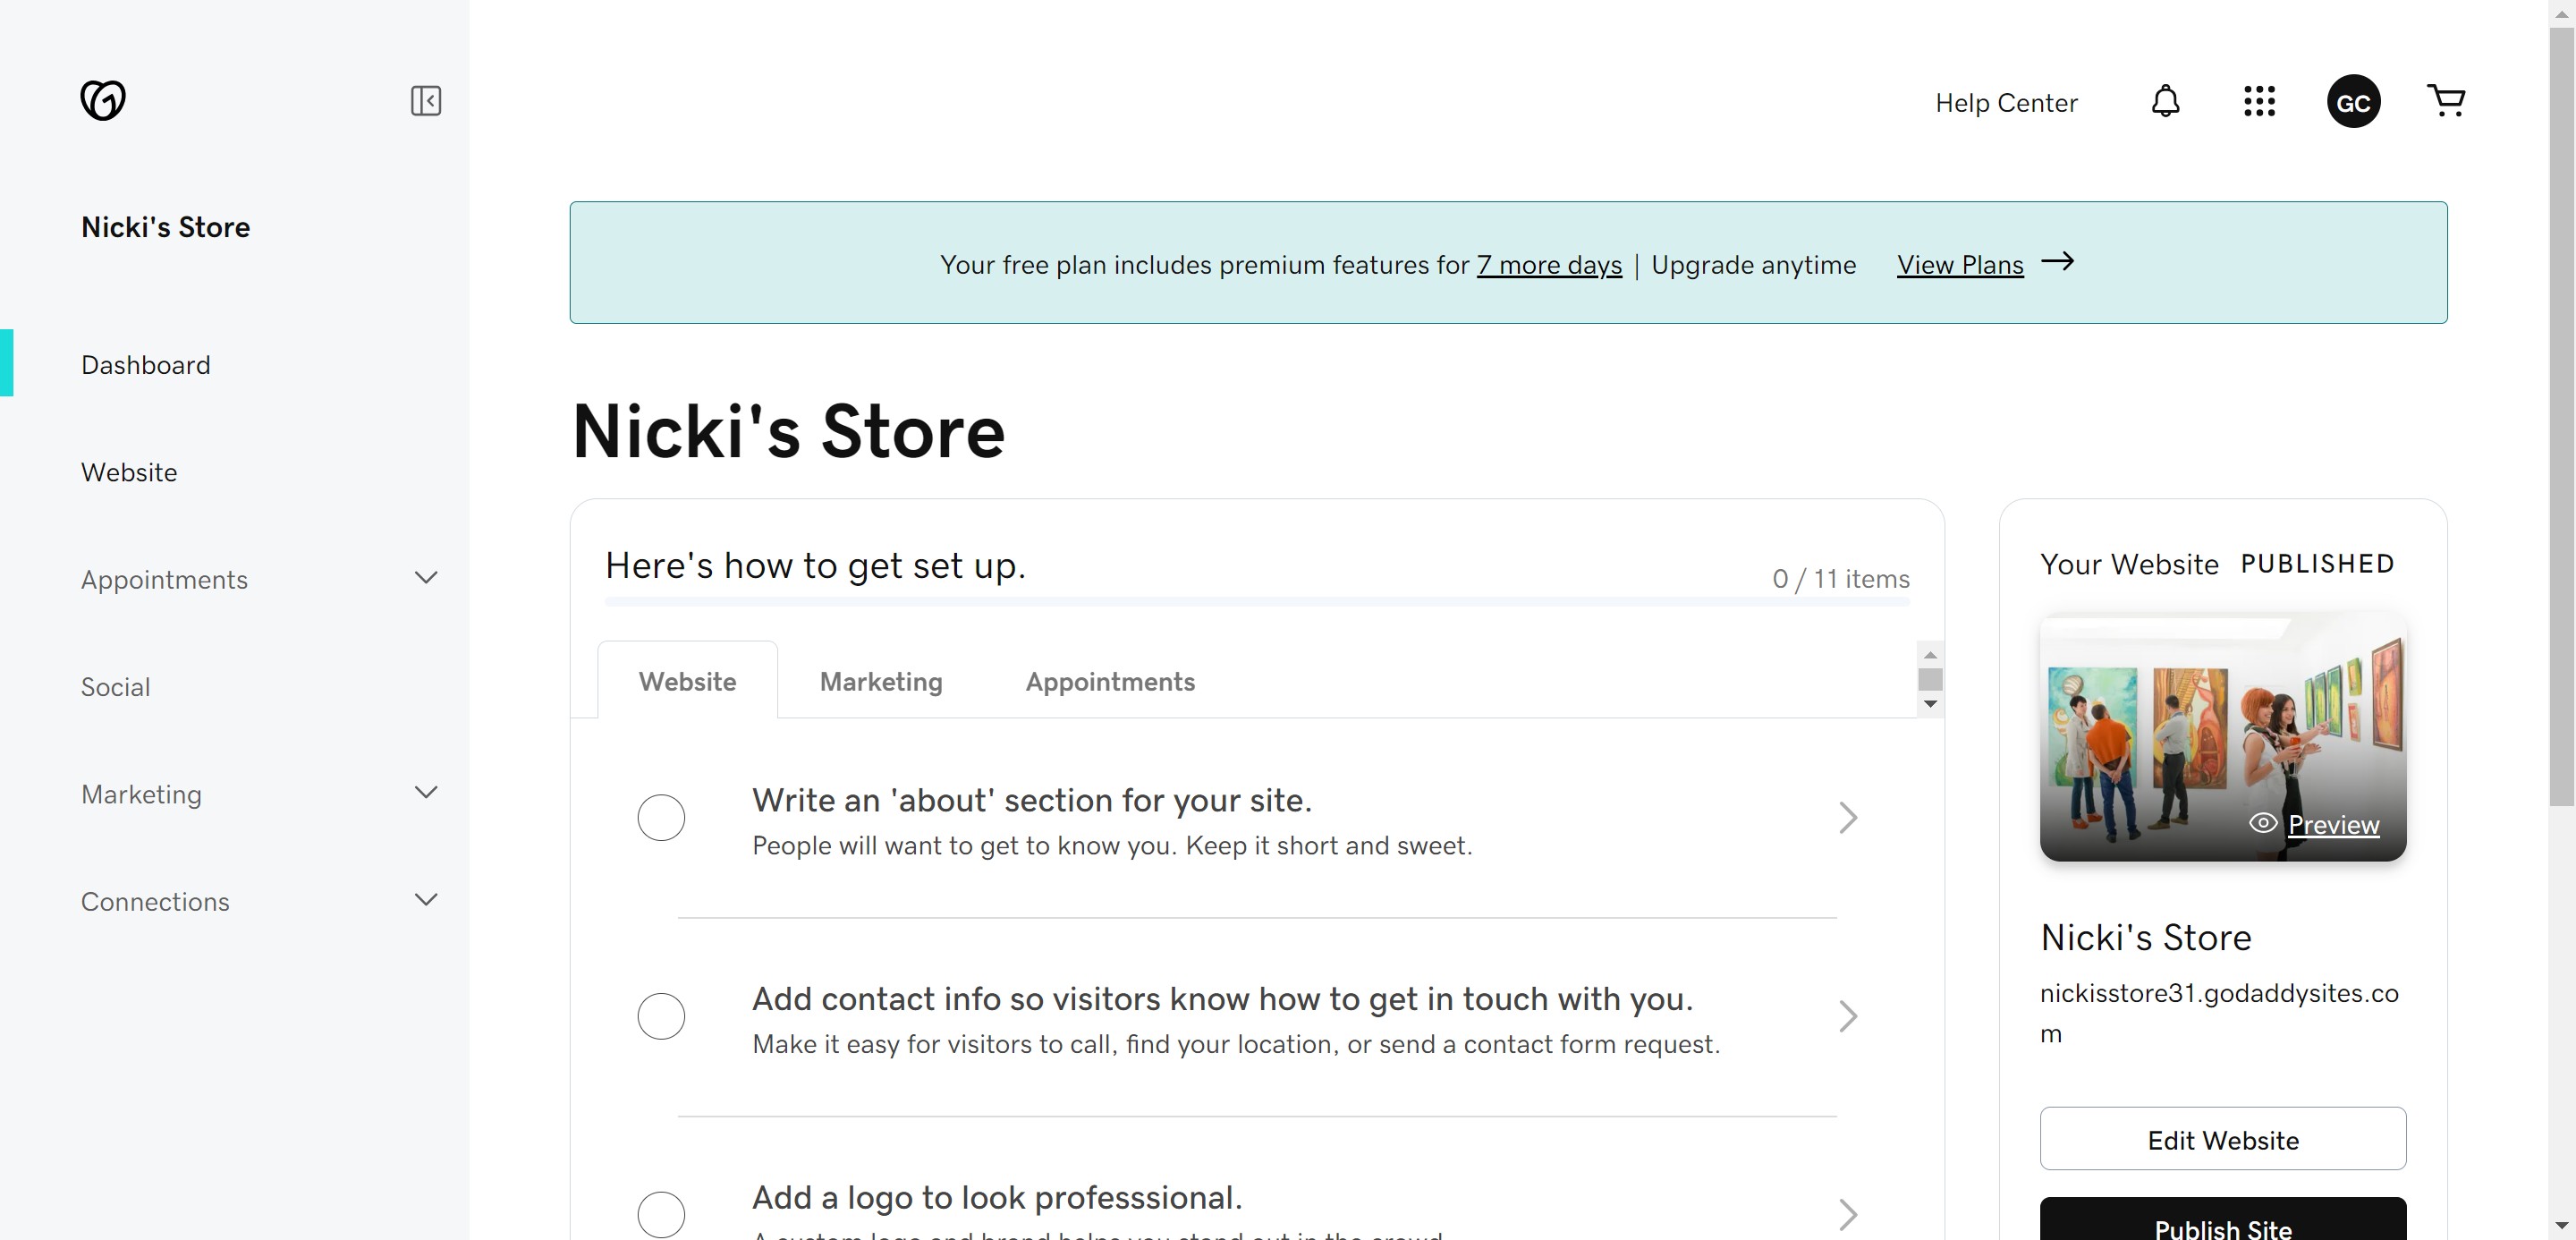Check off the add contact info circle

tap(661, 1016)
